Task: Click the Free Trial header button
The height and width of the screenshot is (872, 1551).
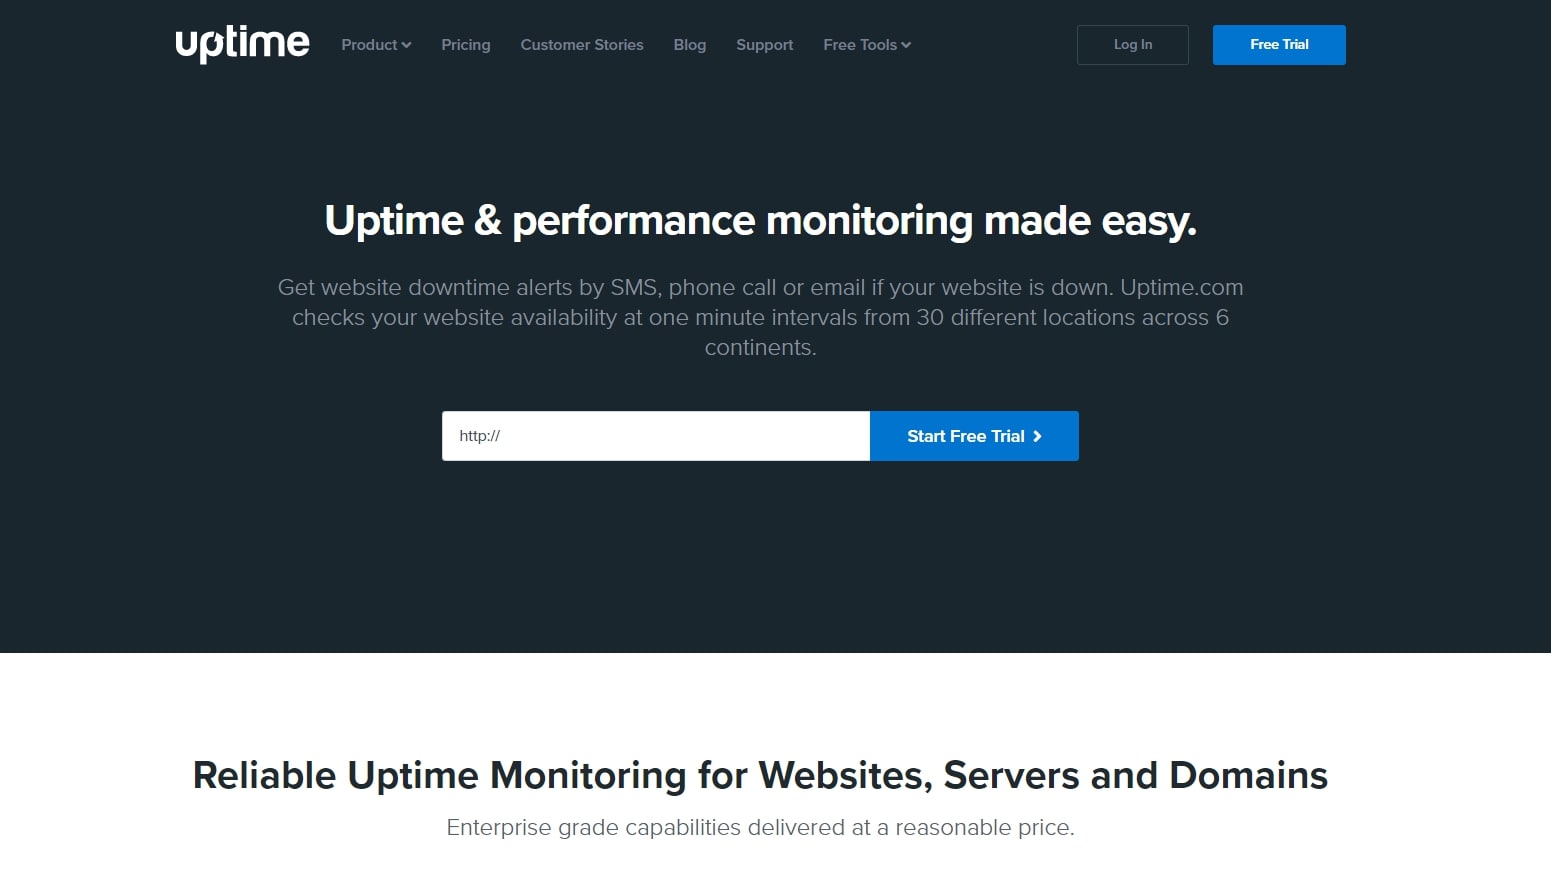Action: [1279, 45]
